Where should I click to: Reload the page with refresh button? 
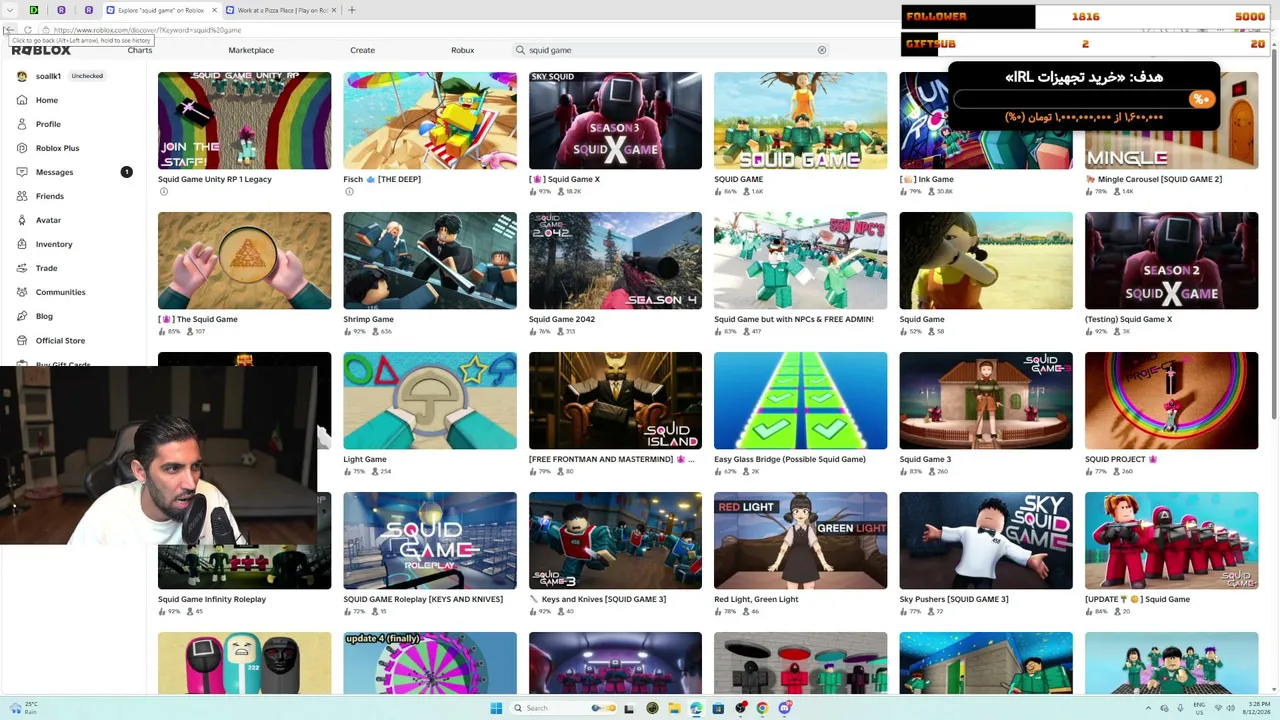(x=27, y=30)
